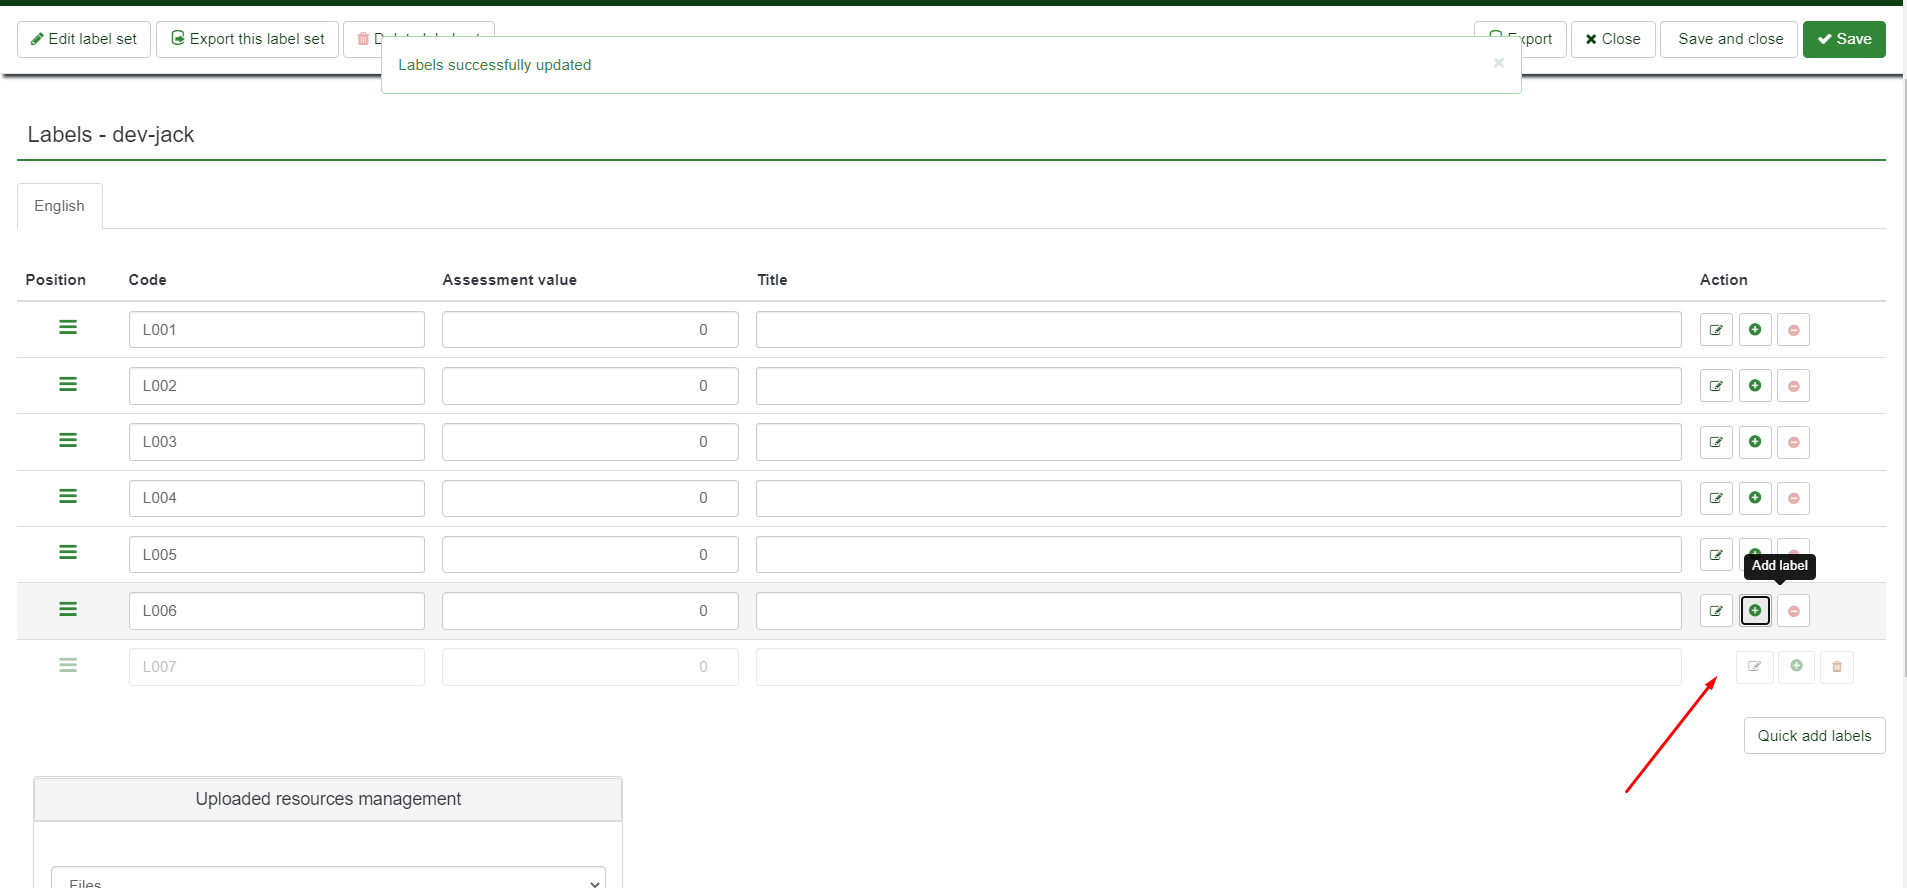The image size is (1907, 888).
Task: Click the Quick add labels button
Action: 1814,736
